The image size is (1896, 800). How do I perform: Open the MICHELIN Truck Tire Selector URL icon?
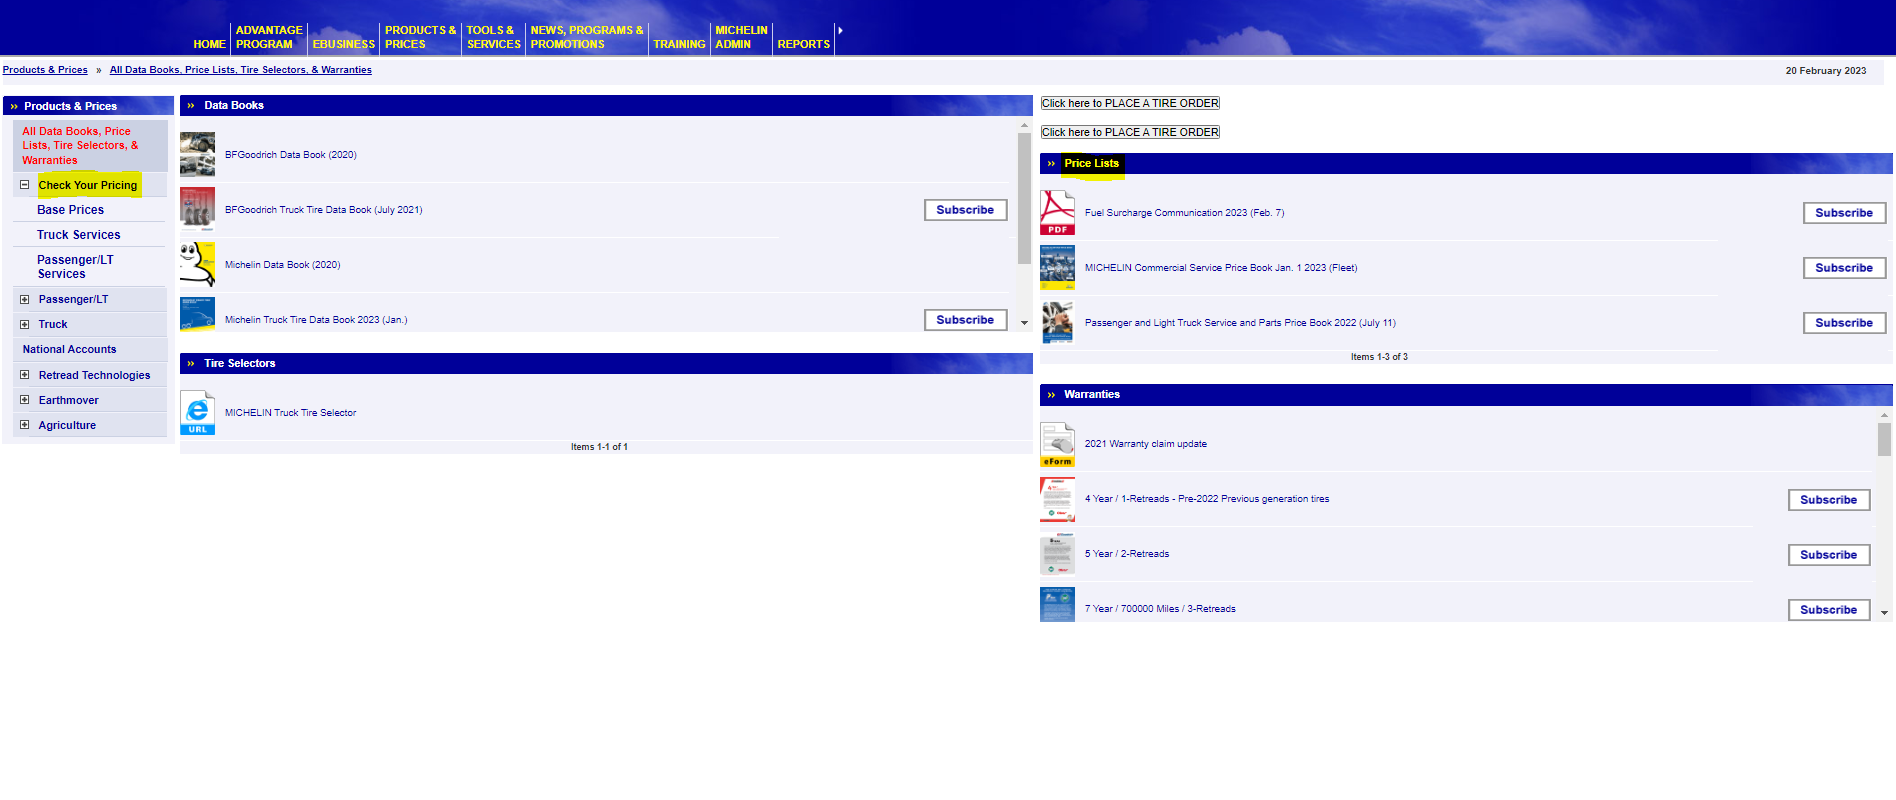197,413
